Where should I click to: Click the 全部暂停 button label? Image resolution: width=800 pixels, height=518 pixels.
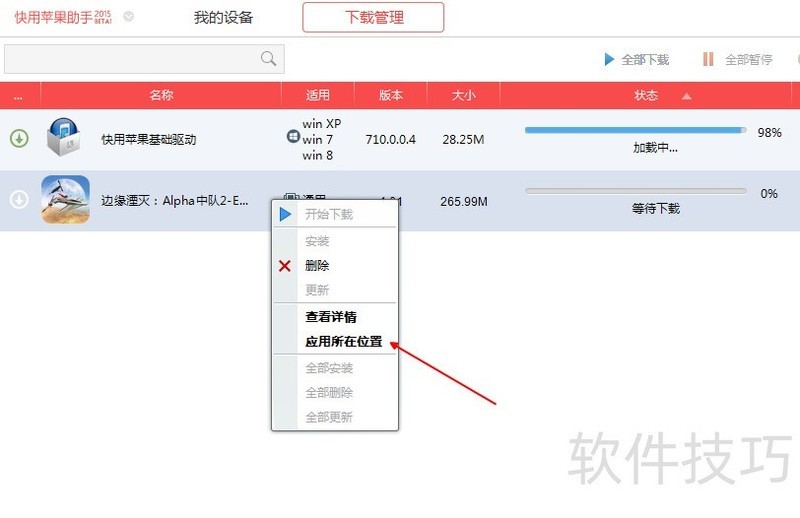pyautogui.click(x=748, y=60)
